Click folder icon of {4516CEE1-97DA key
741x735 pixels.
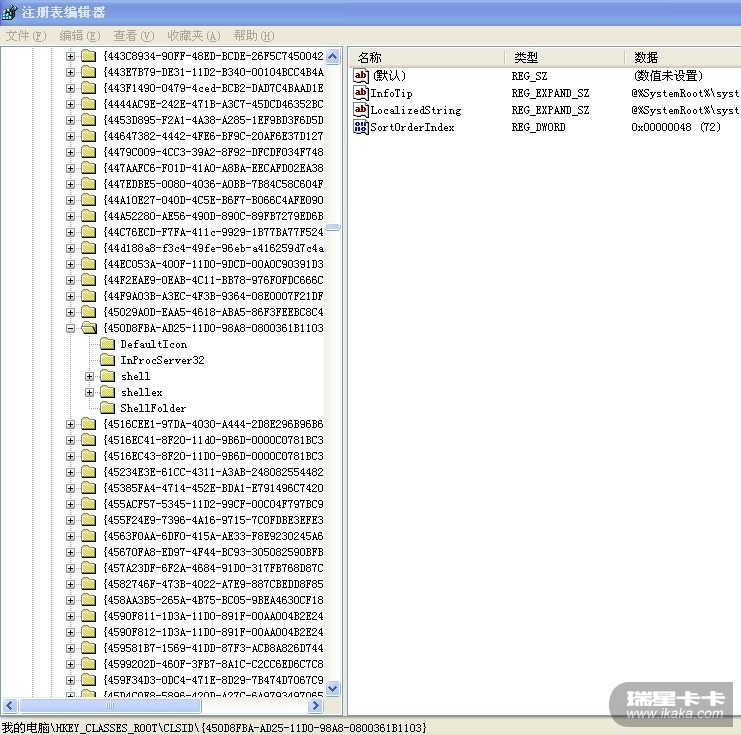(88, 424)
